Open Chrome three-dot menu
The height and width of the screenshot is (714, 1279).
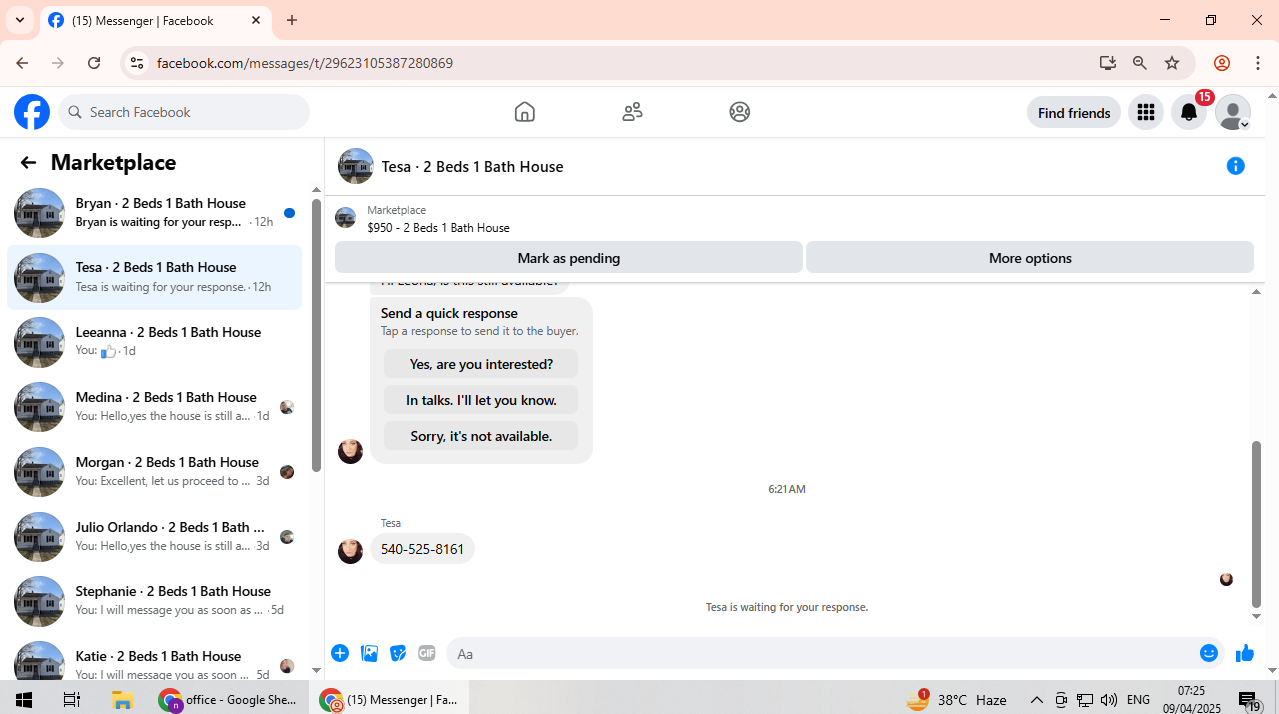tap(1258, 63)
